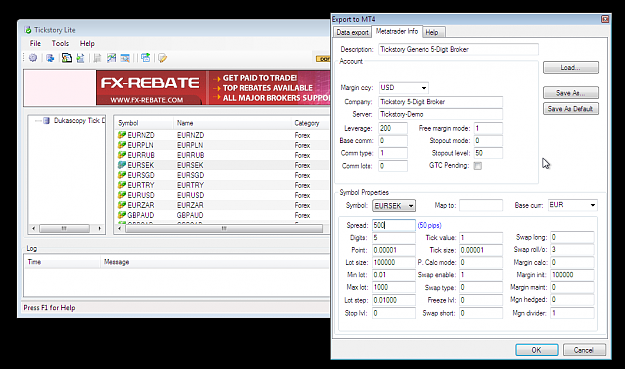Open the Base curr EUR dropdown

click(593, 205)
